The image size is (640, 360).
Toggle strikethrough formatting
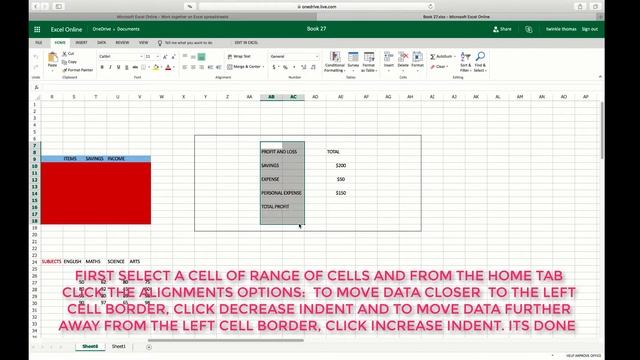click(x=135, y=67)
